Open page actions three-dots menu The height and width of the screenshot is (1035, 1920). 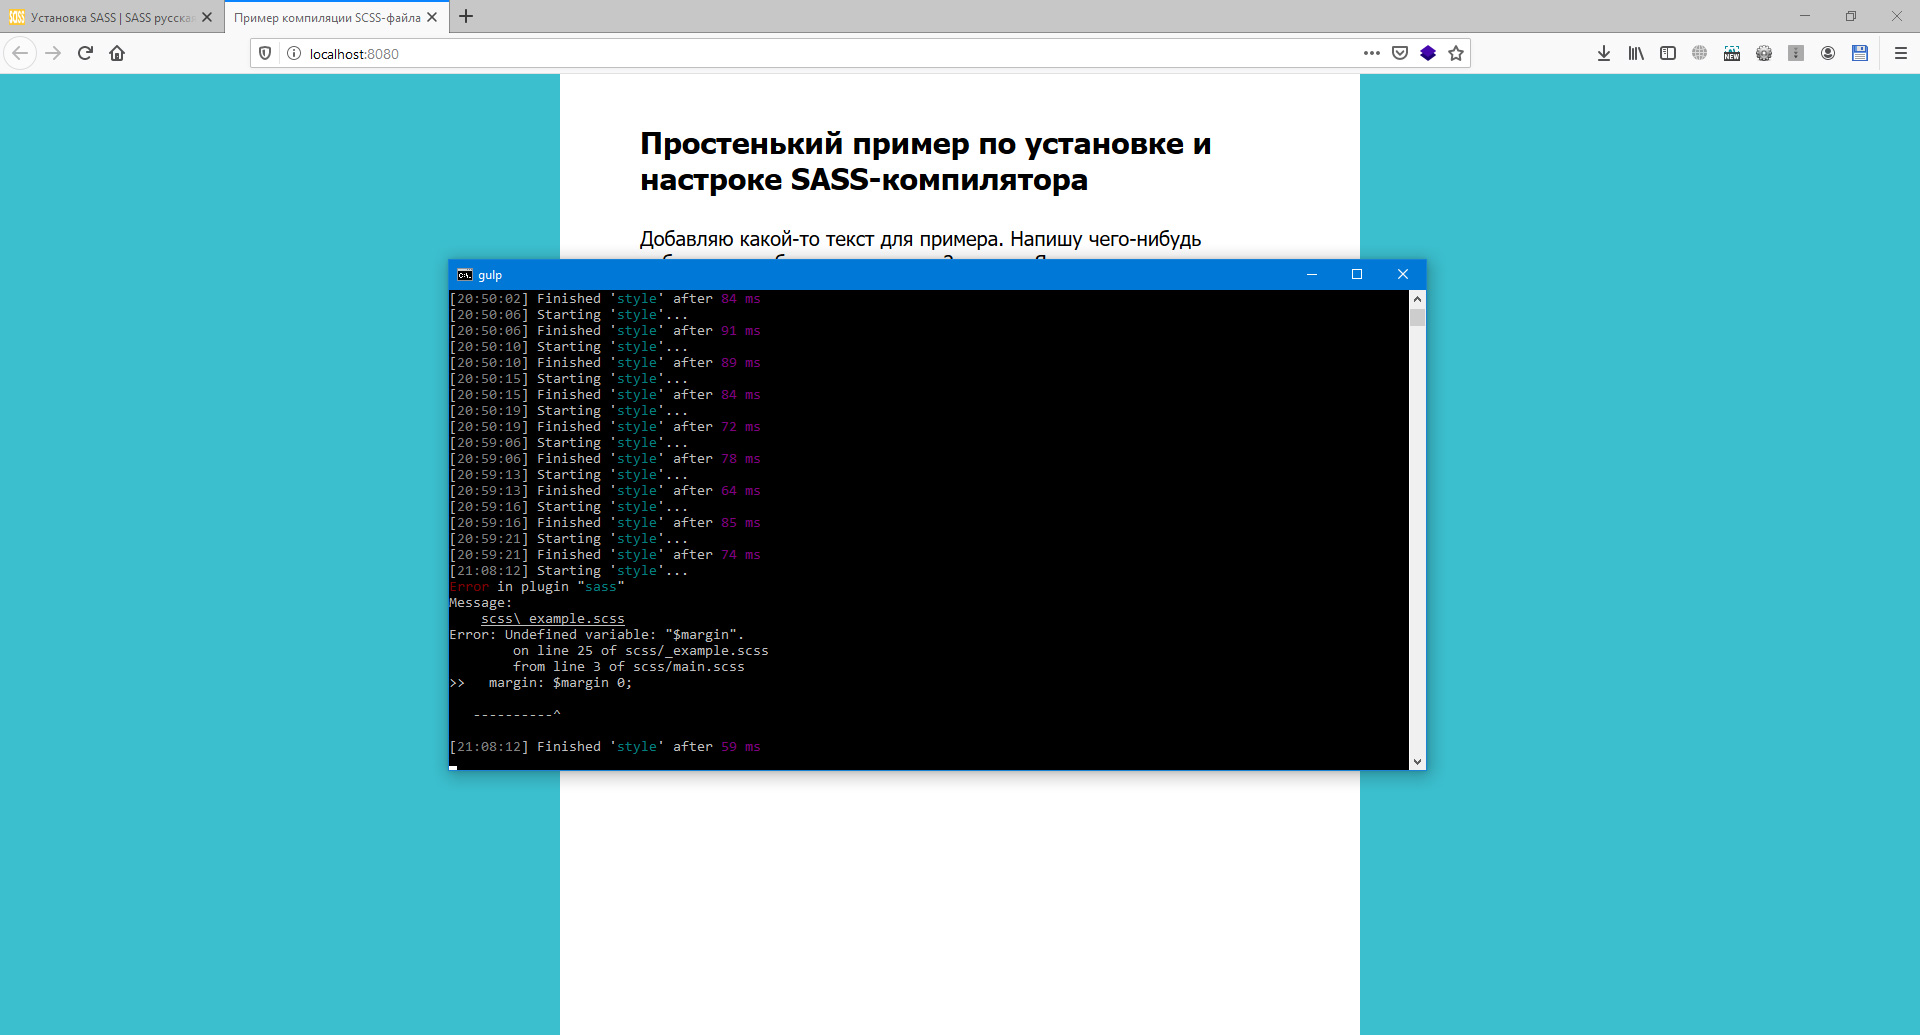(1372, 53)
